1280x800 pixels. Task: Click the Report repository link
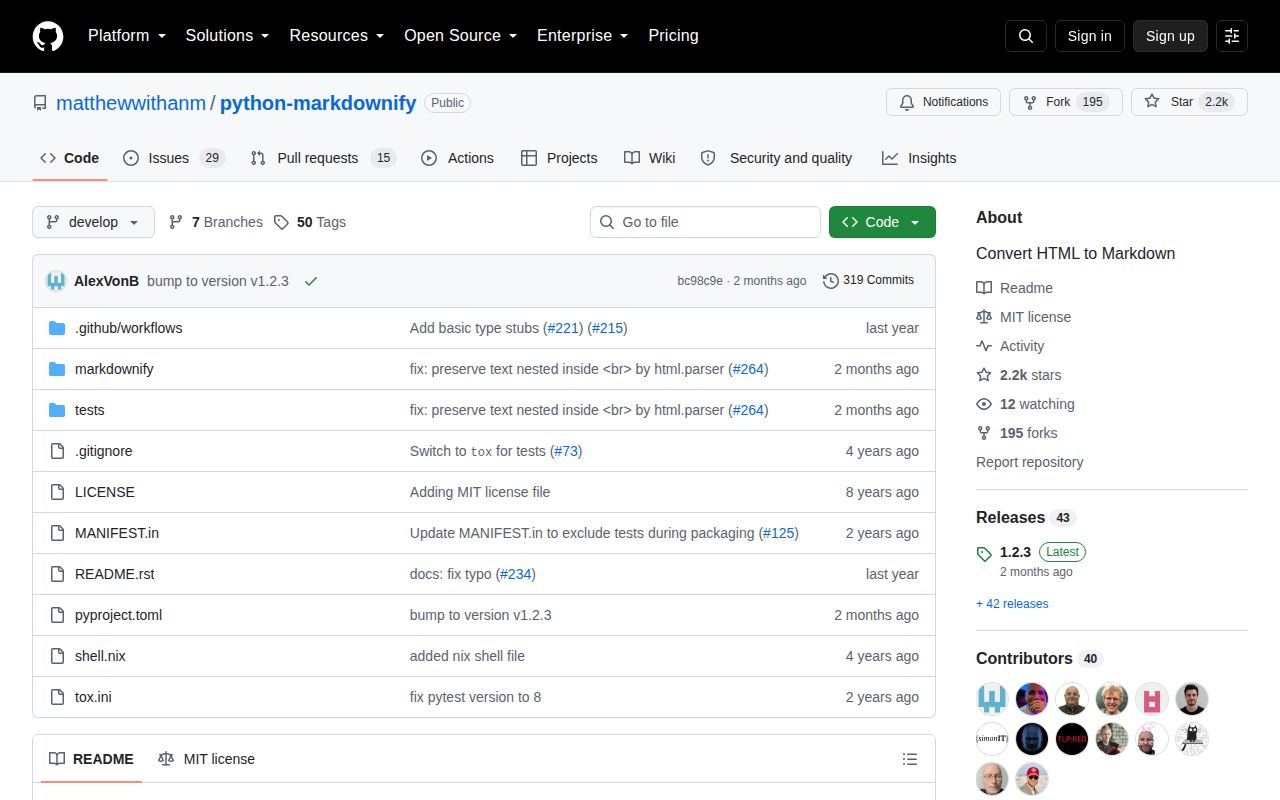click(1029, 462)
